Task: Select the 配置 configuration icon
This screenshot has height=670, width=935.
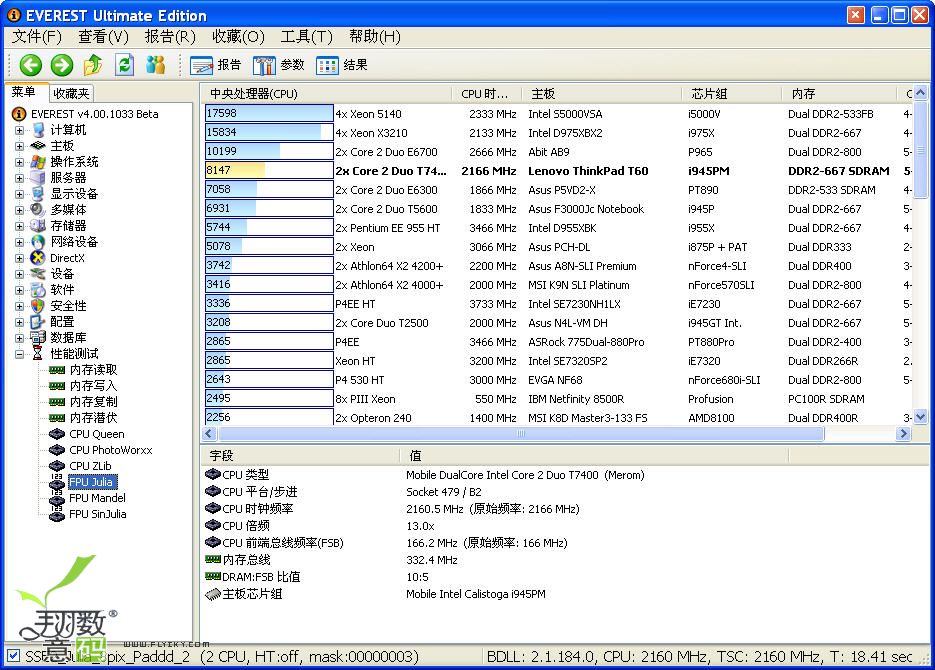Action: click(38, 322)
